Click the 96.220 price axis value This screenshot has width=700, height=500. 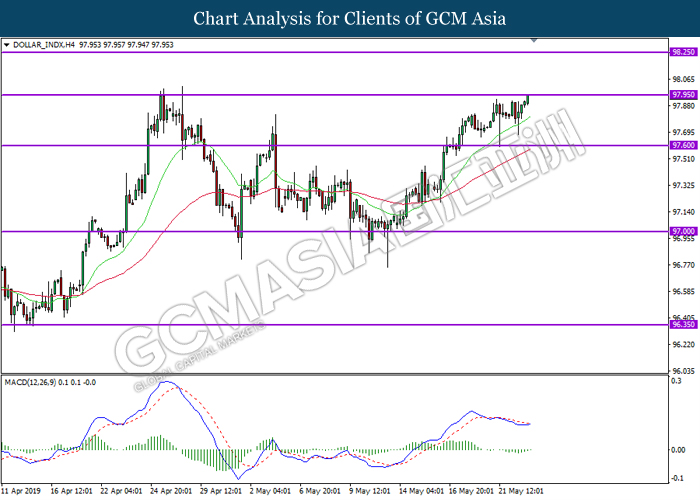(683, 345)
